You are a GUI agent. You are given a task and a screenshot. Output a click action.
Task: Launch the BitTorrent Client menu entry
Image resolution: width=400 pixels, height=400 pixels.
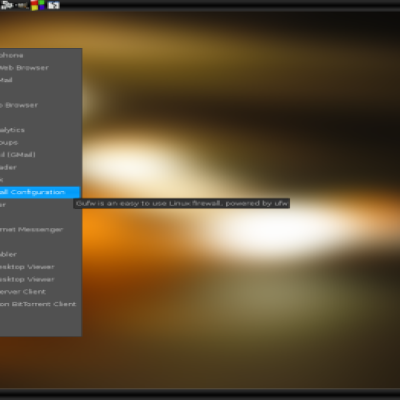pos(40,304)
